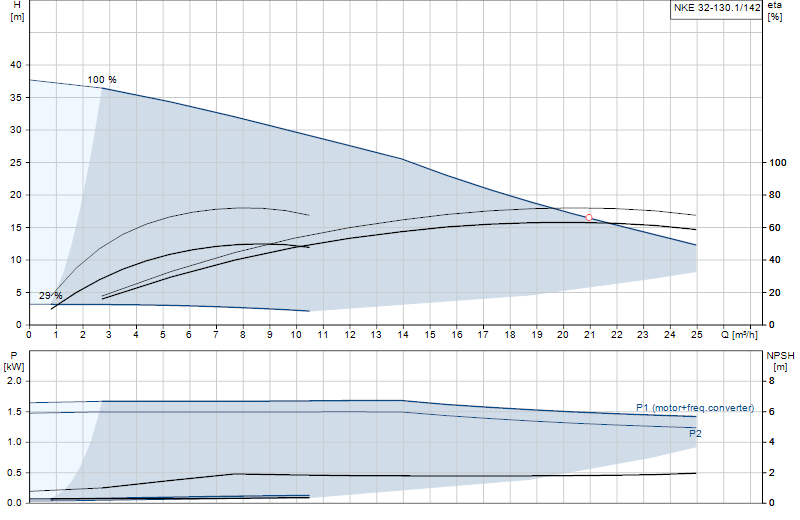Click the 4 tick on the NPSH axis

(771, 442)
